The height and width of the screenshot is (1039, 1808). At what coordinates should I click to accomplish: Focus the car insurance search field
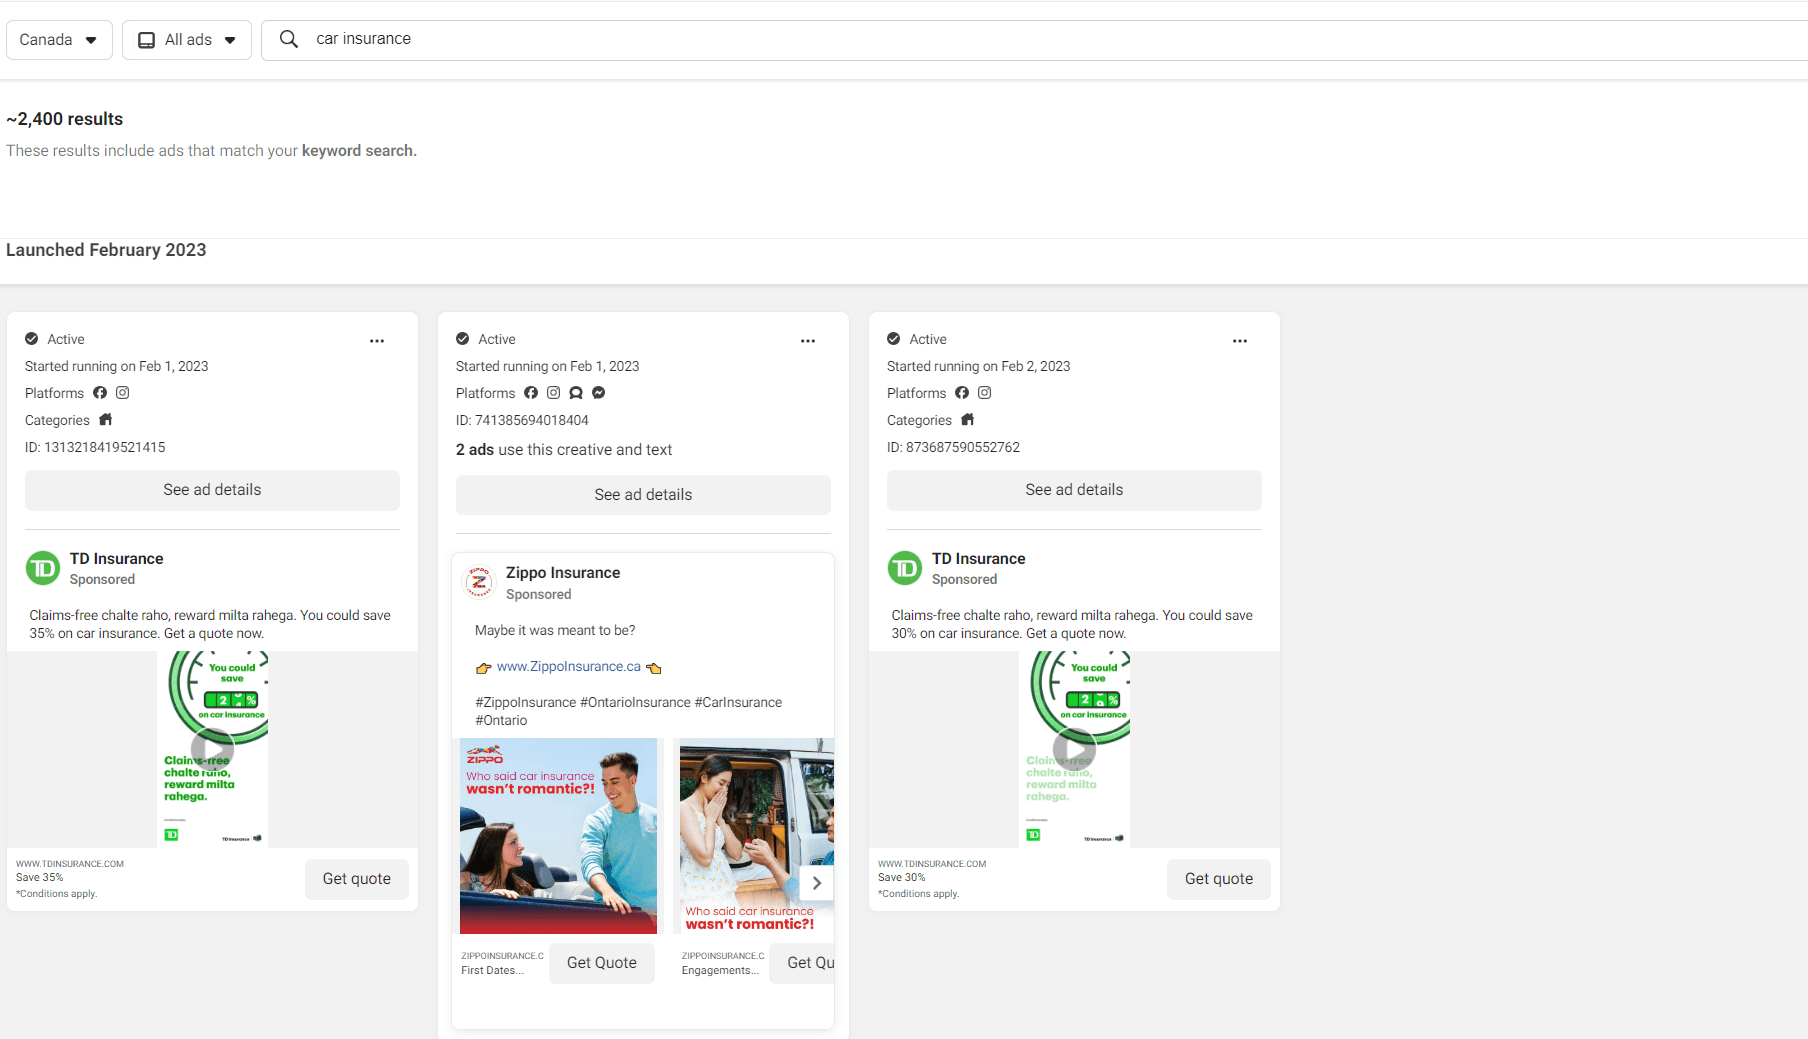click(1034, 40)
